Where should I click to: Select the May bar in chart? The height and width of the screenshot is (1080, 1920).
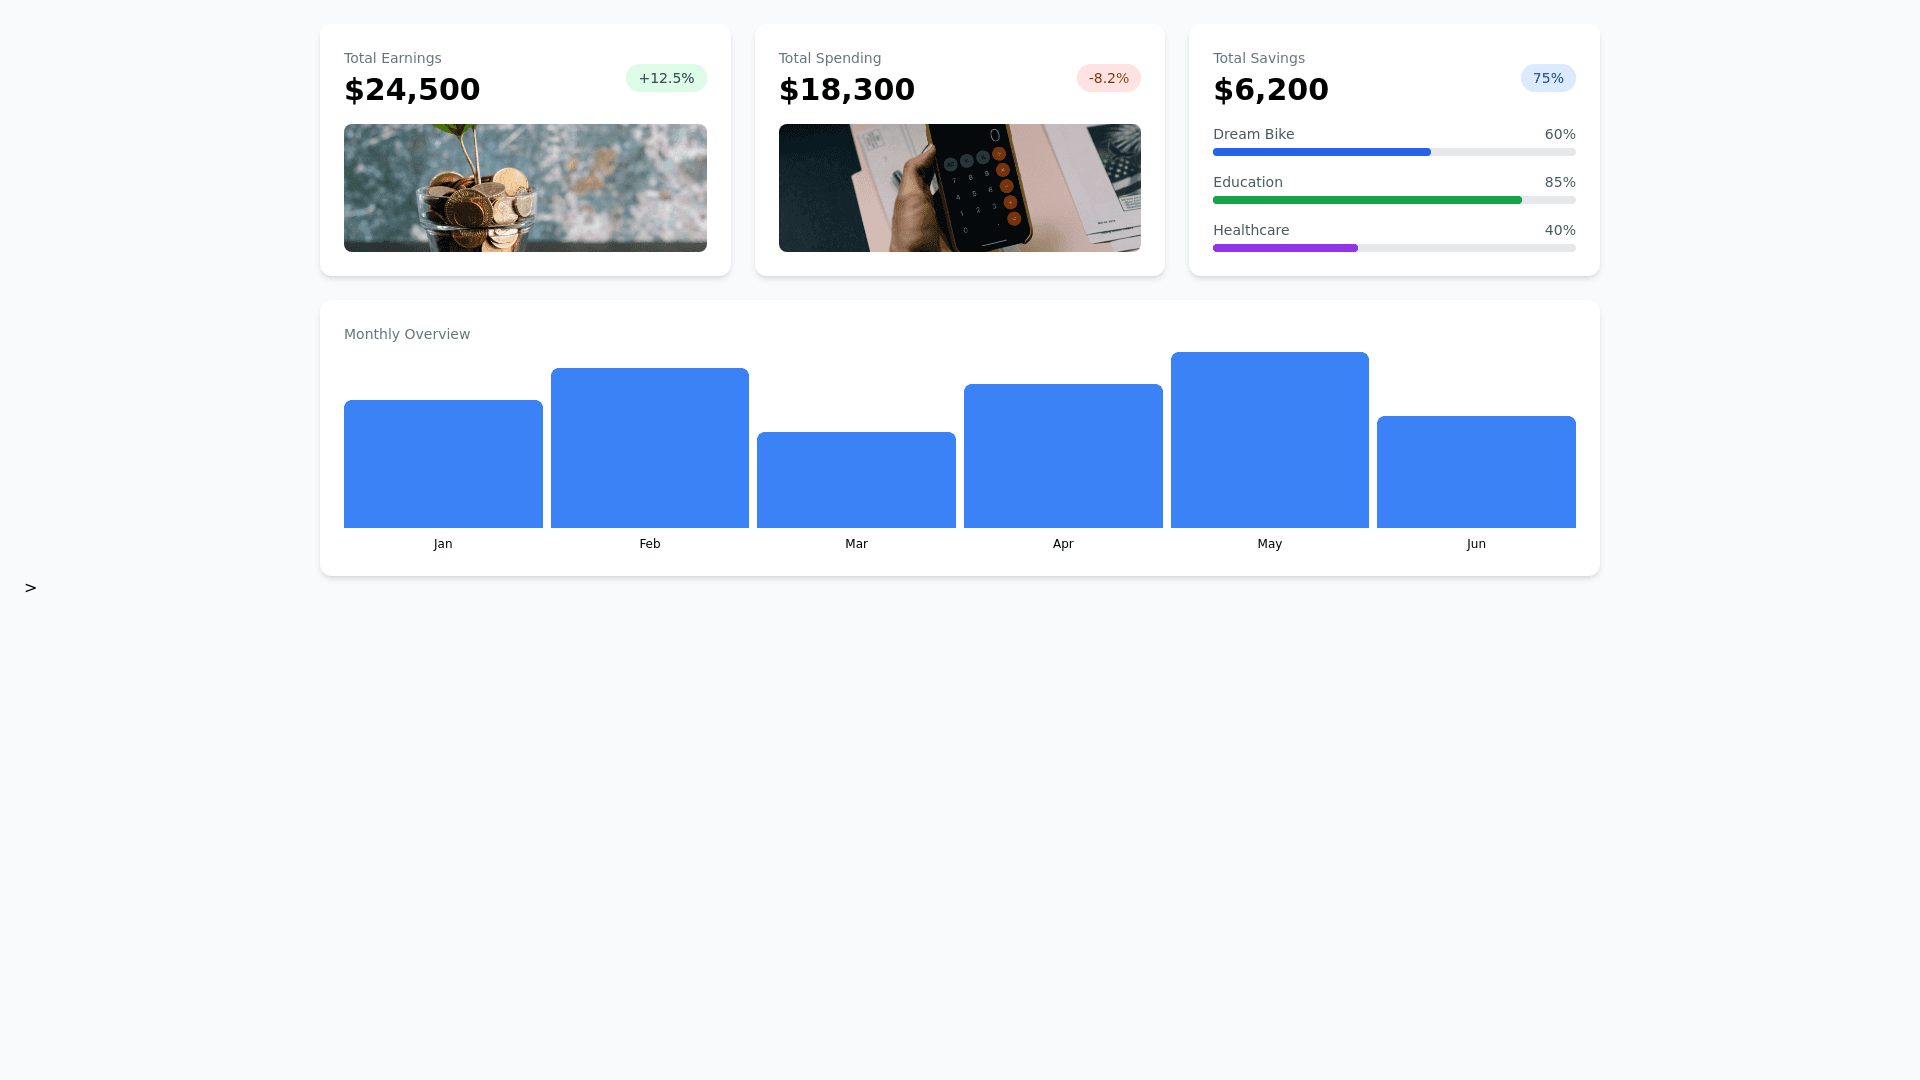[x=1269, y=440]
